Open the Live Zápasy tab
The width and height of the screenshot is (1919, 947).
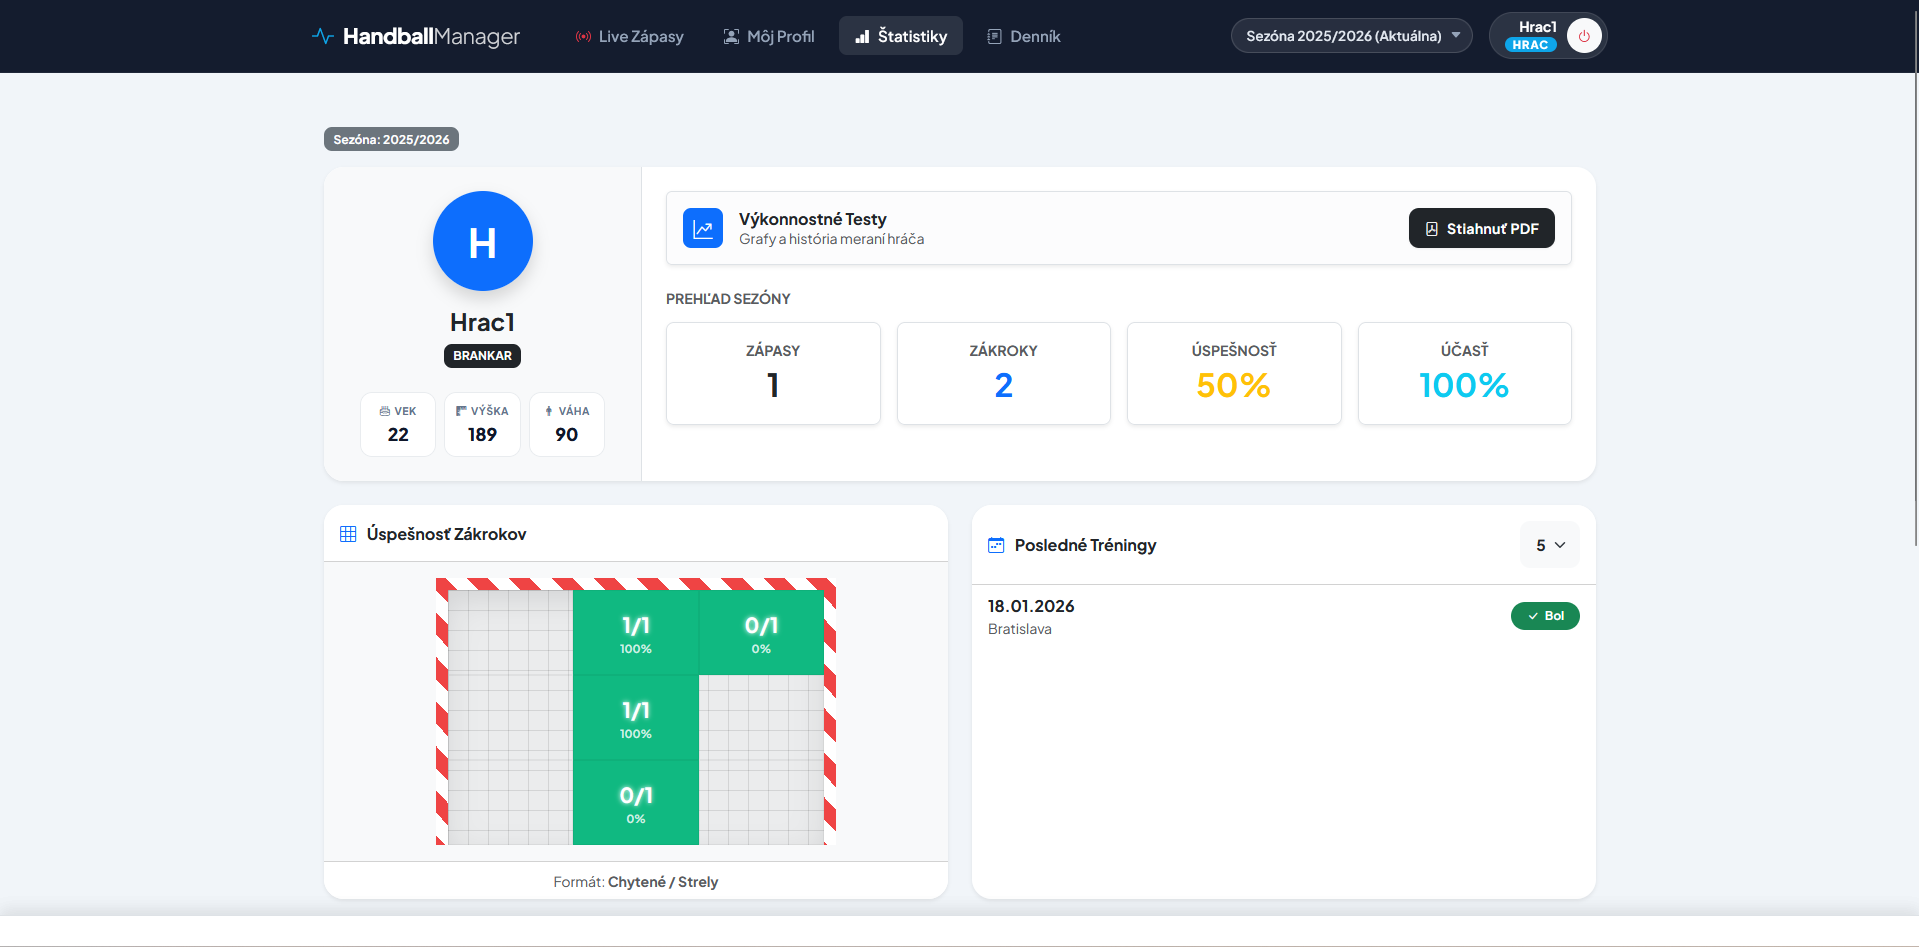[630, 36]
